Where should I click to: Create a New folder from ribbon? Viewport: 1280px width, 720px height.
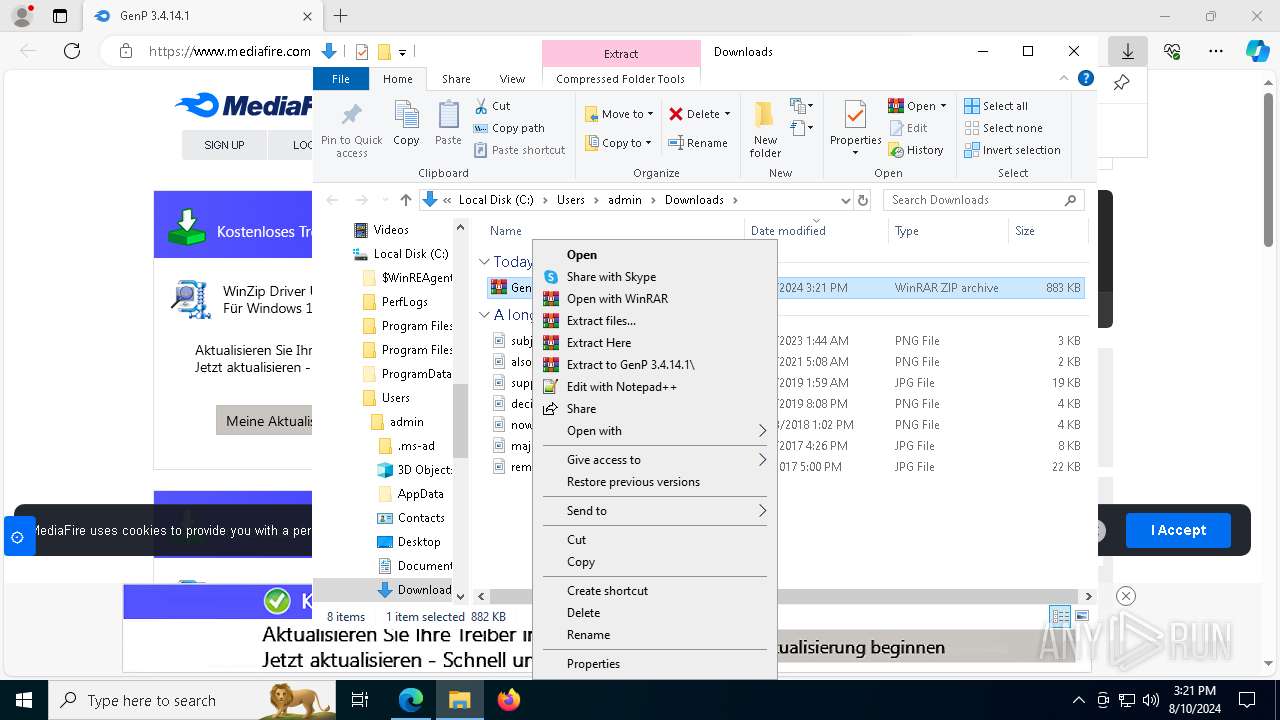765,130
